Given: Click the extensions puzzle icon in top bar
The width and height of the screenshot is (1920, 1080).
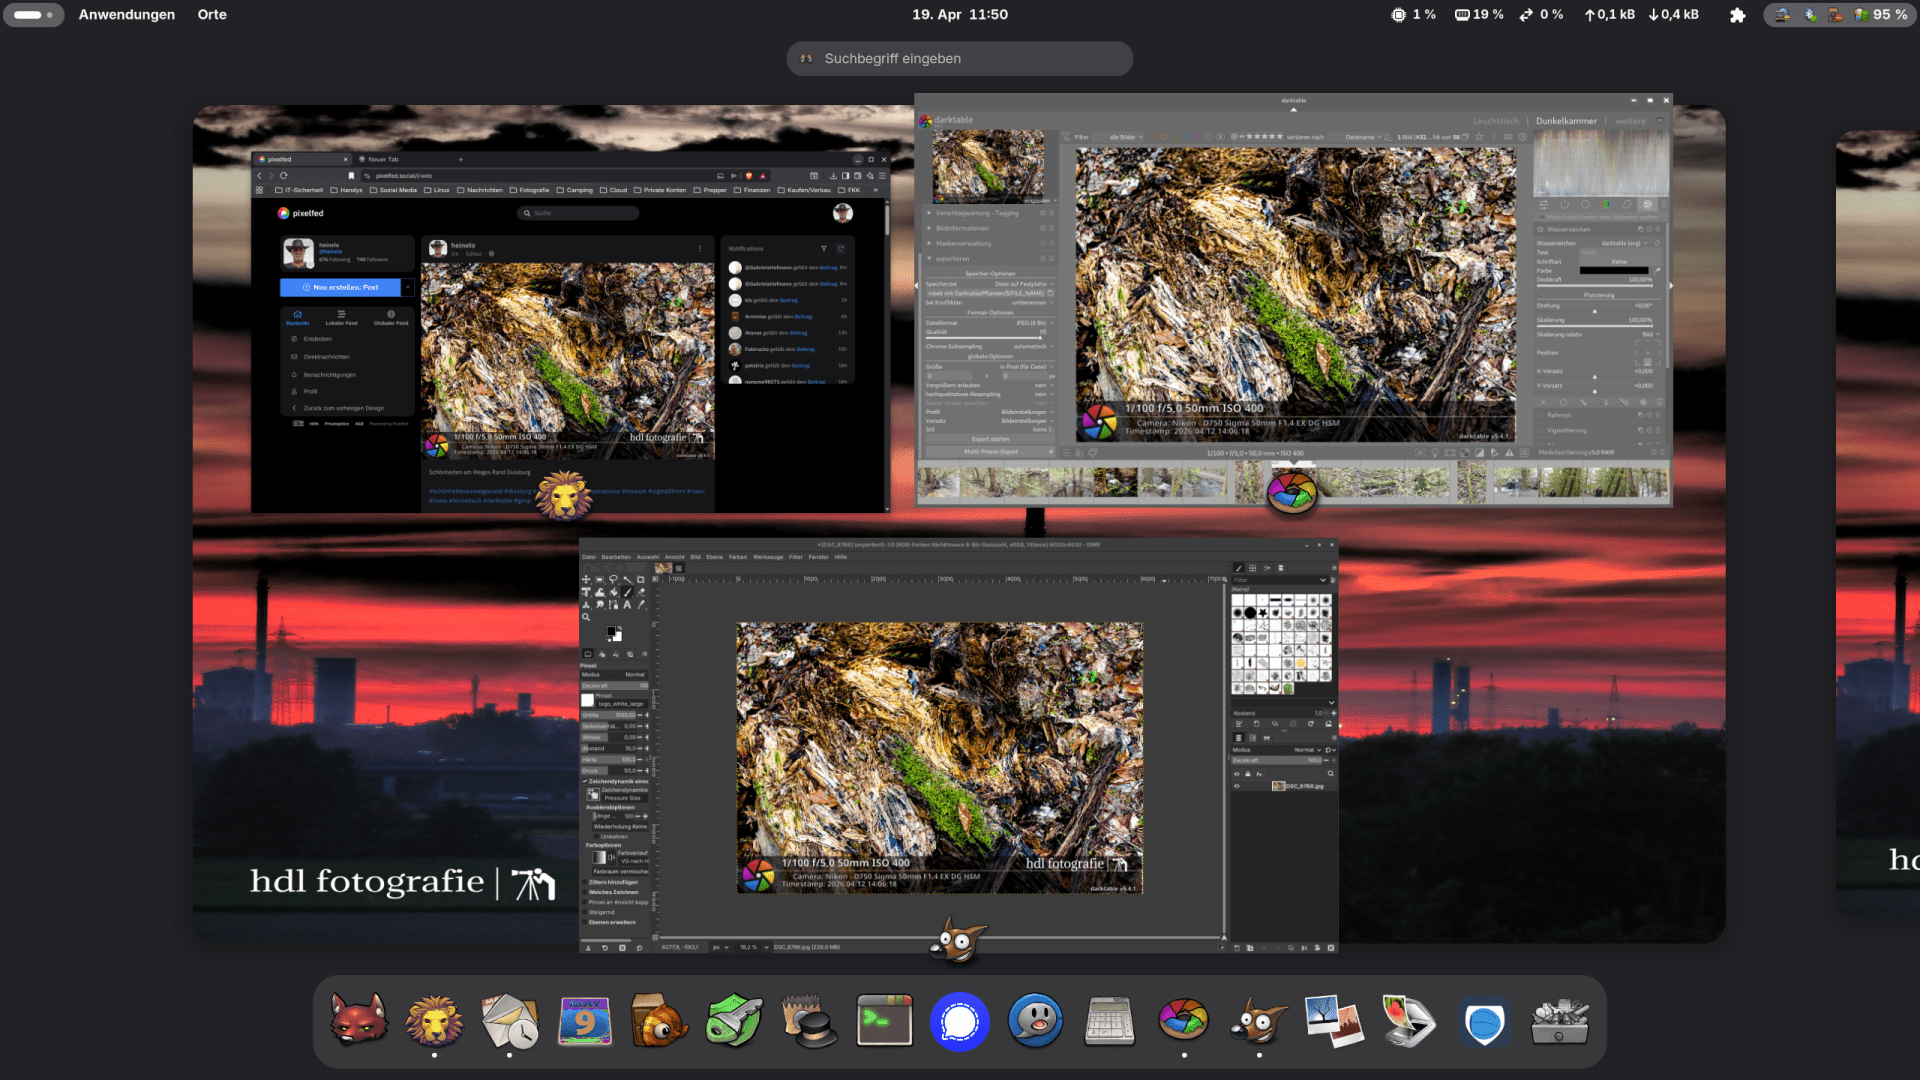Looking at the screenshot, I should tap(1737, 15).
